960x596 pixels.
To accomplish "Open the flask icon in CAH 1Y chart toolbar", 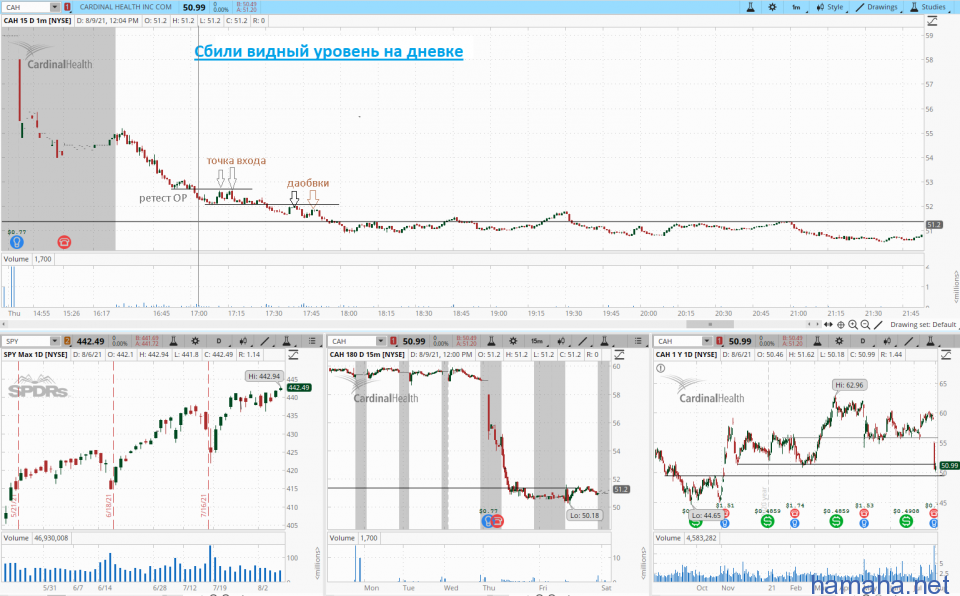I will coord(816,341).
